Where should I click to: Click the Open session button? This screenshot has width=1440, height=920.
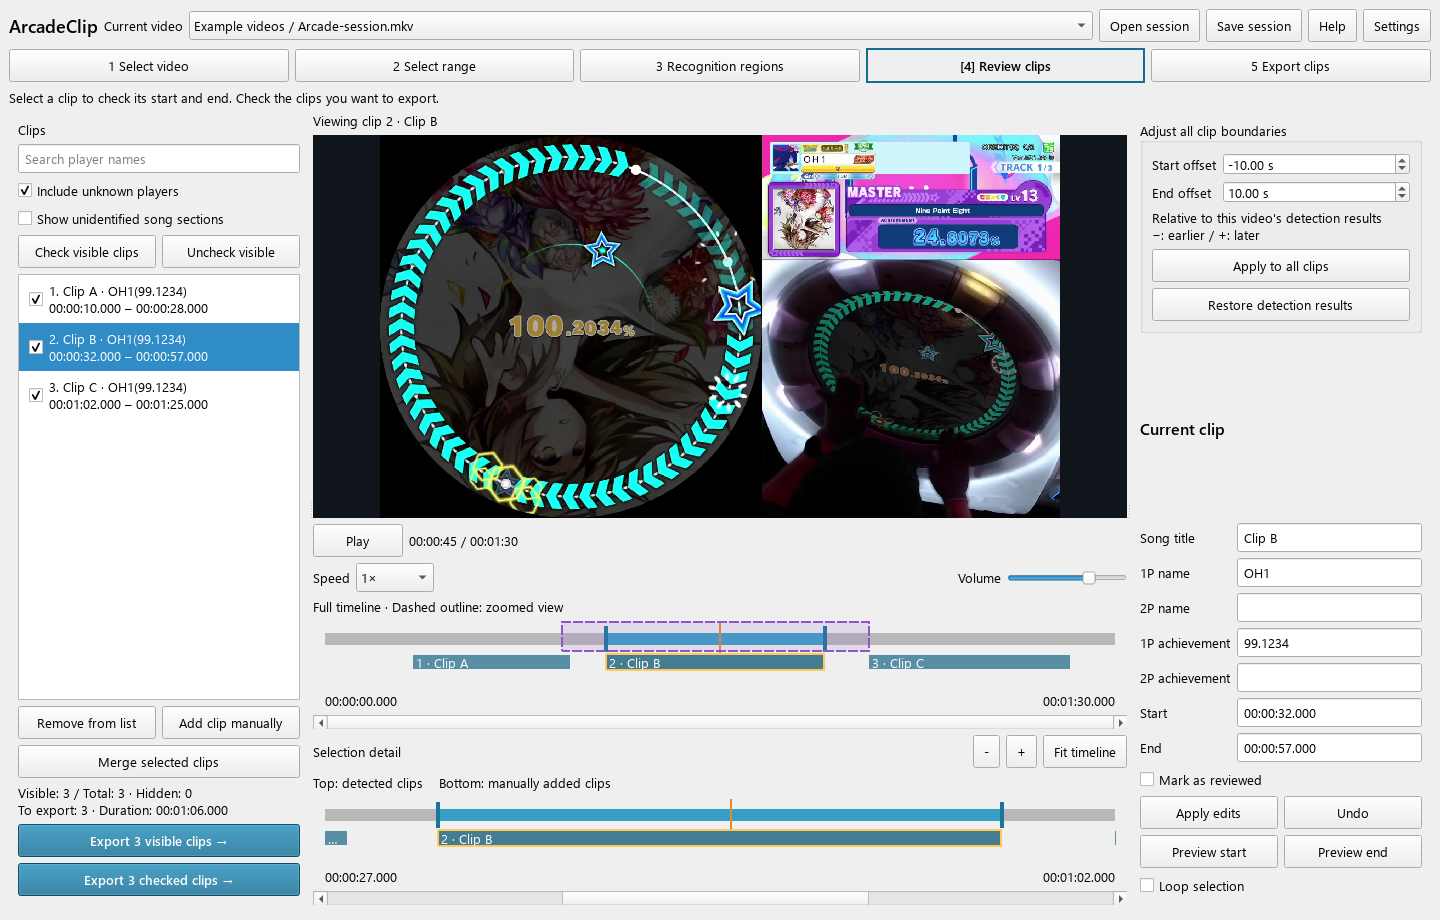pyautogui.click(x=1149, y=26)
